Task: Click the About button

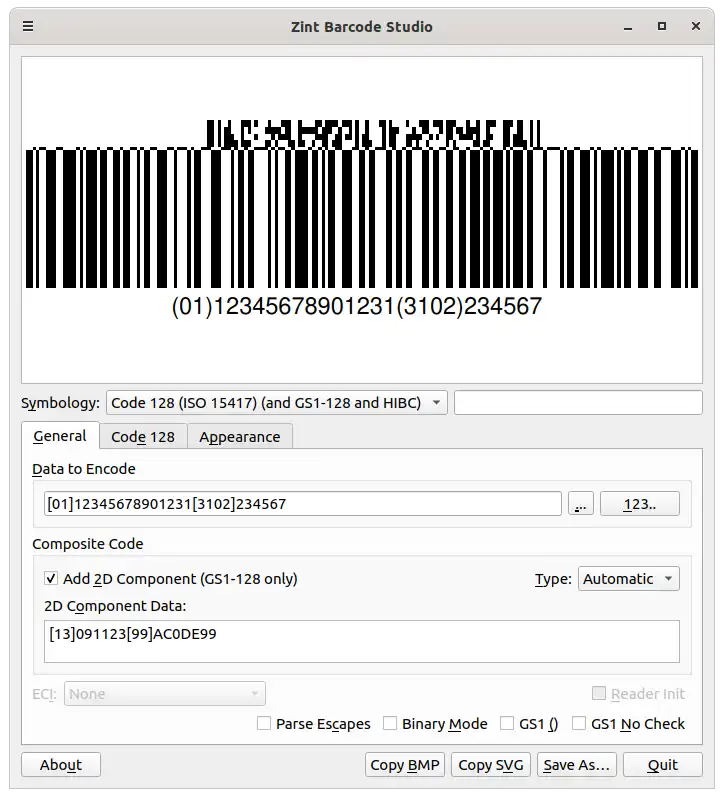Action: [x=61, y=764]
